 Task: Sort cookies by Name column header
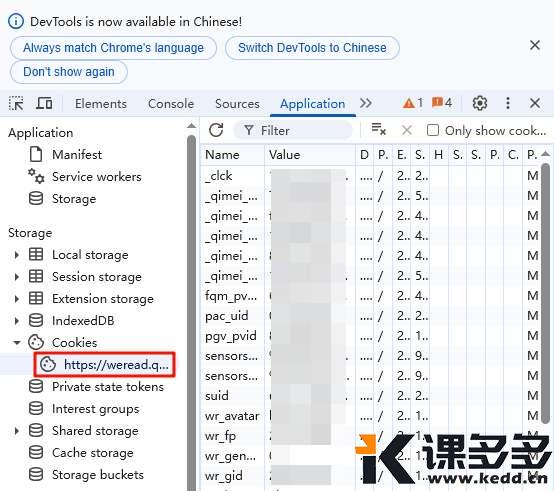(232, 155)
